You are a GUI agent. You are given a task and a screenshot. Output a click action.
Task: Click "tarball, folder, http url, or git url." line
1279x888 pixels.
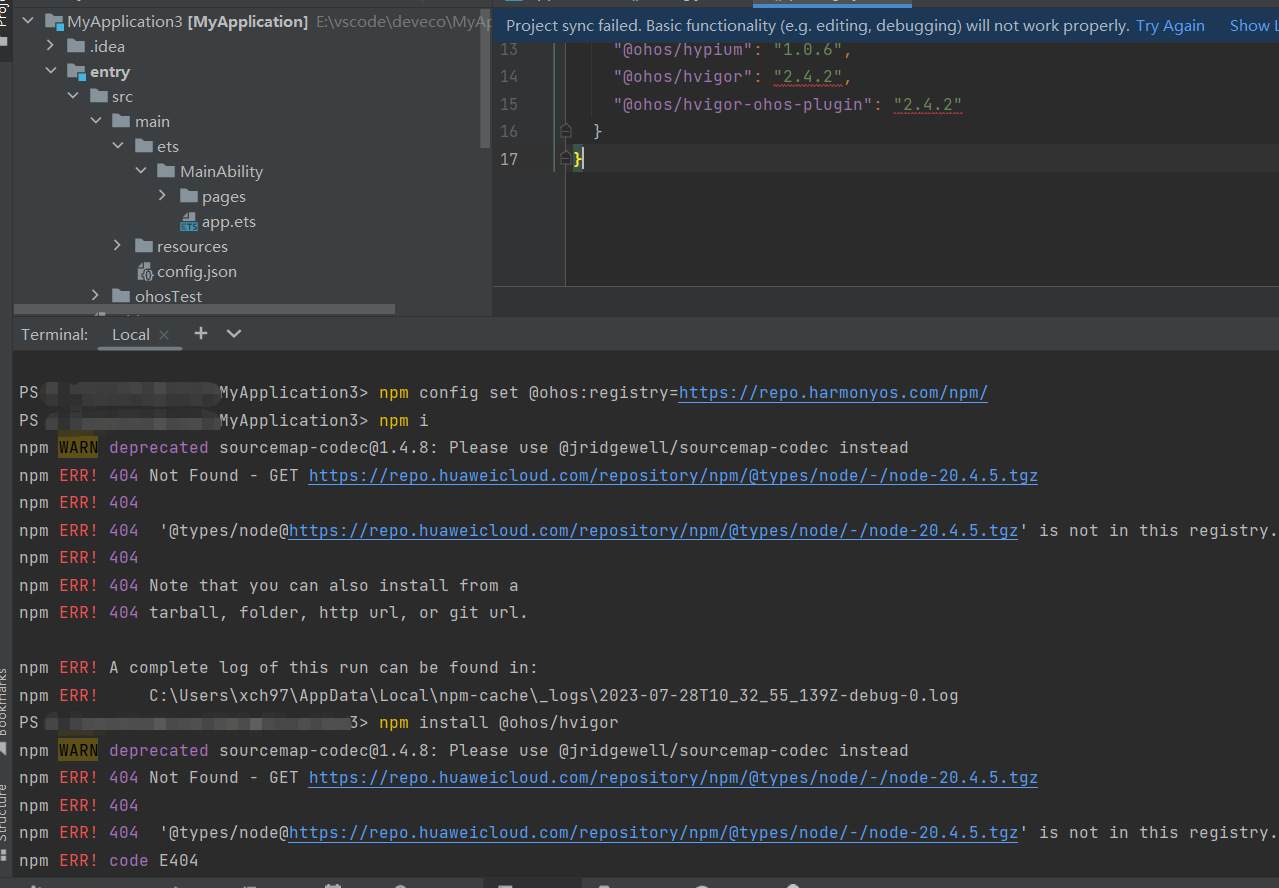338,612
